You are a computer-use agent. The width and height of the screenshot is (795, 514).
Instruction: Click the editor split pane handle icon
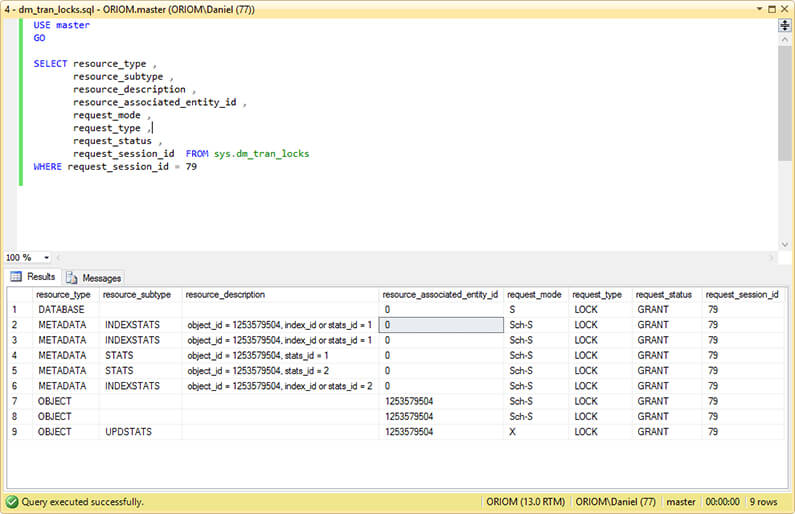point(785,25)
